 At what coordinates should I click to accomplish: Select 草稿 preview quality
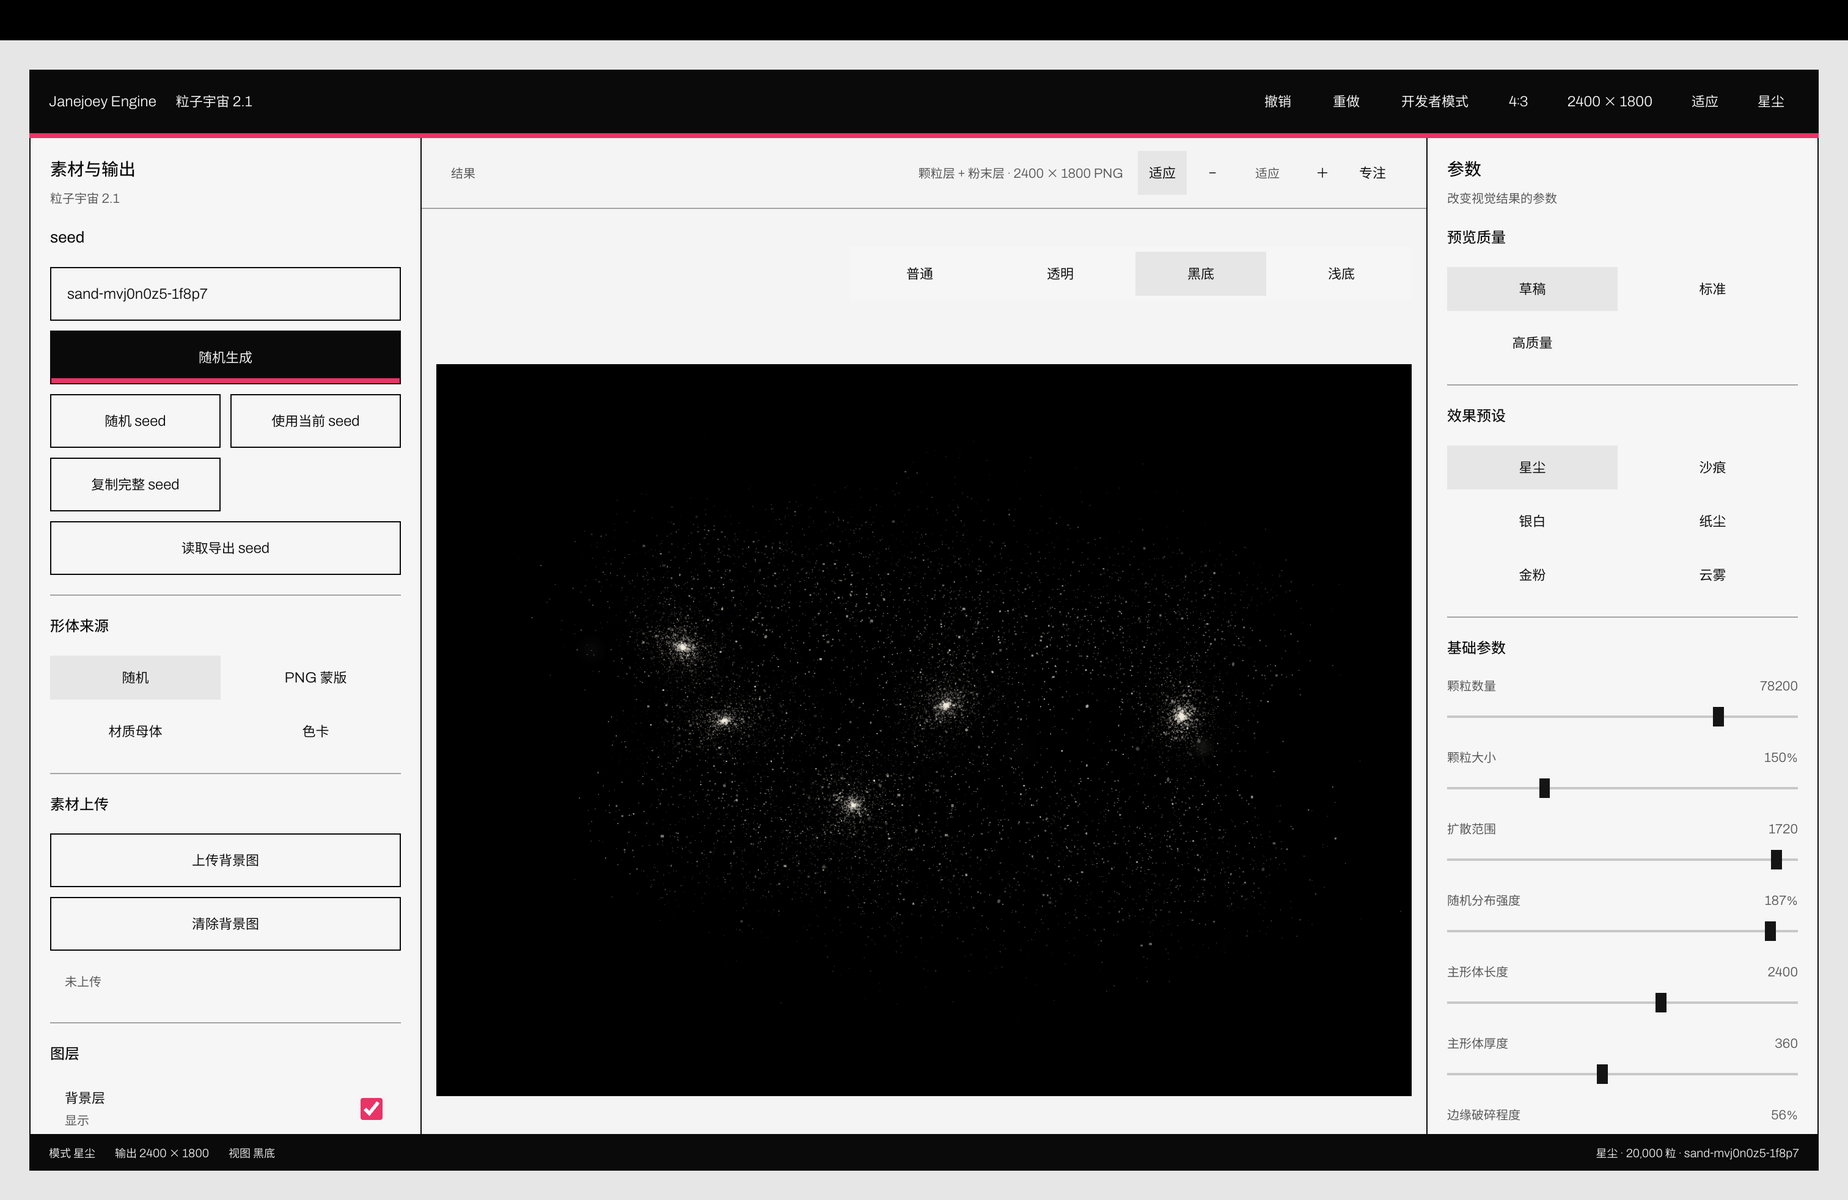tap(1532, 289)
